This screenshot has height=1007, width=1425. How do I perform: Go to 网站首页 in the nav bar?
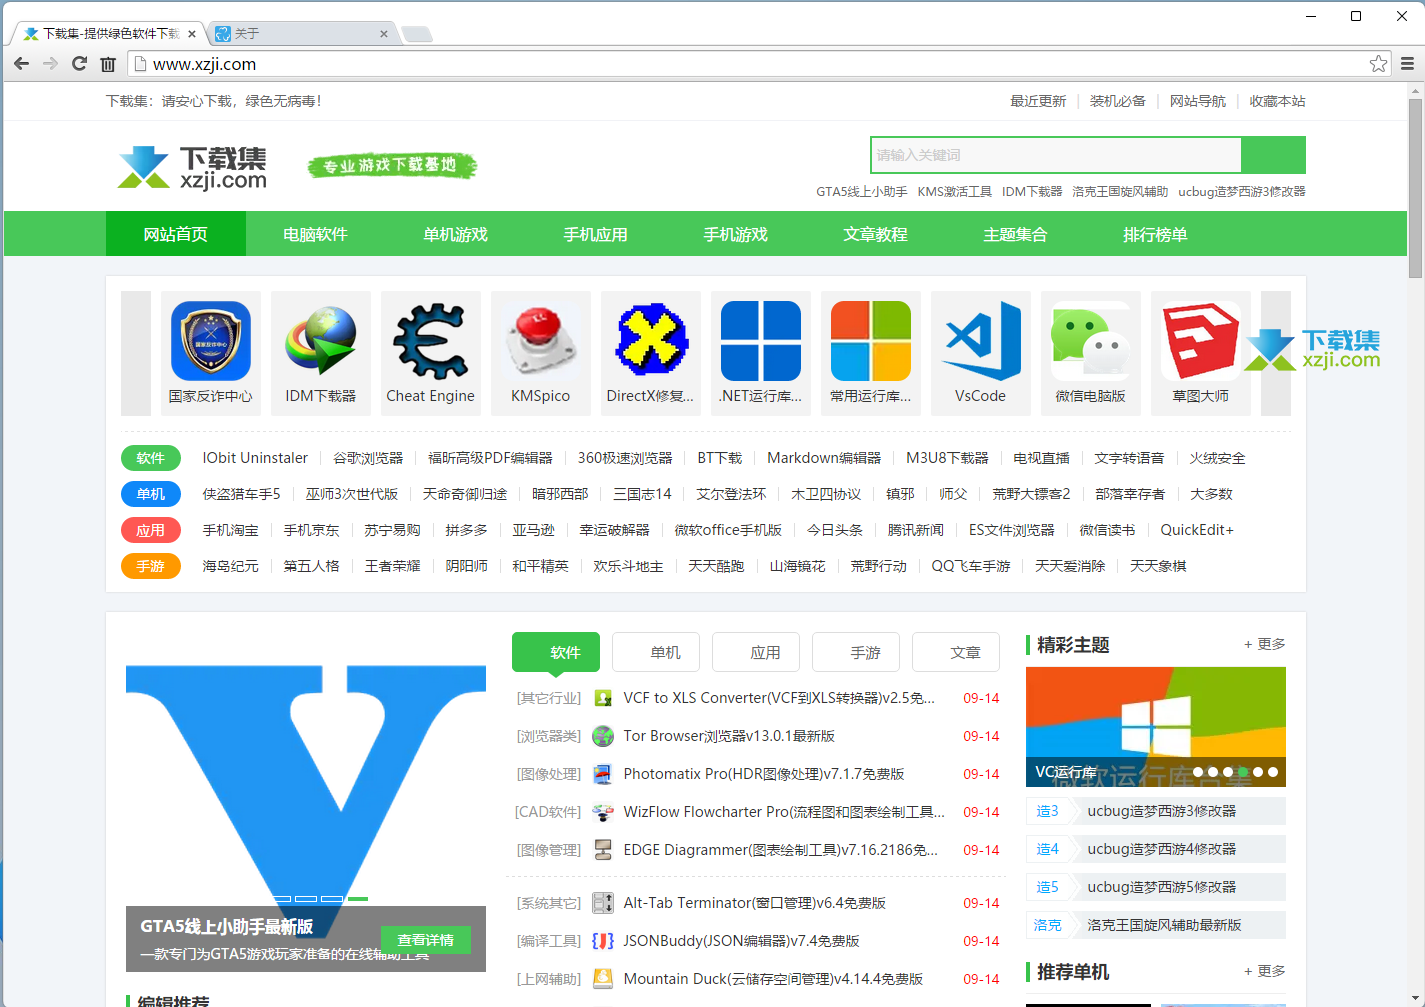tap(176, 234)
